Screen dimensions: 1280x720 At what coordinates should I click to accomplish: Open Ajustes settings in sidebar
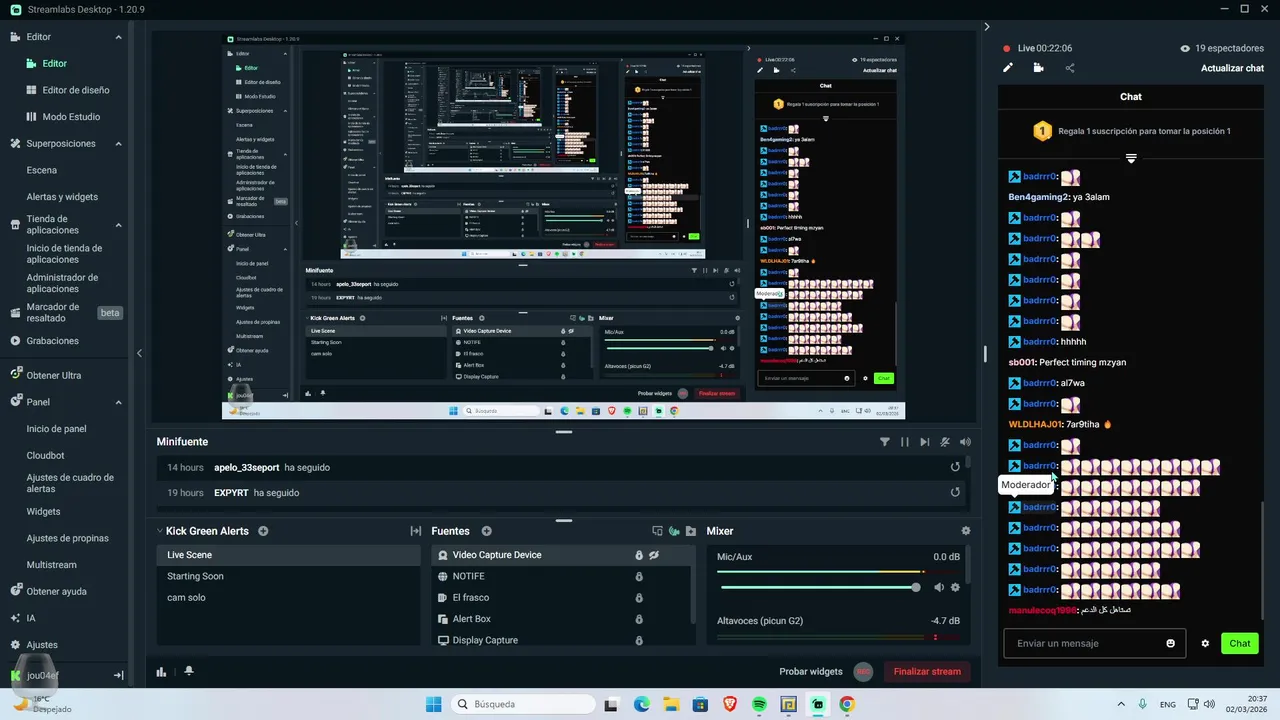click(x=42, y=645)
